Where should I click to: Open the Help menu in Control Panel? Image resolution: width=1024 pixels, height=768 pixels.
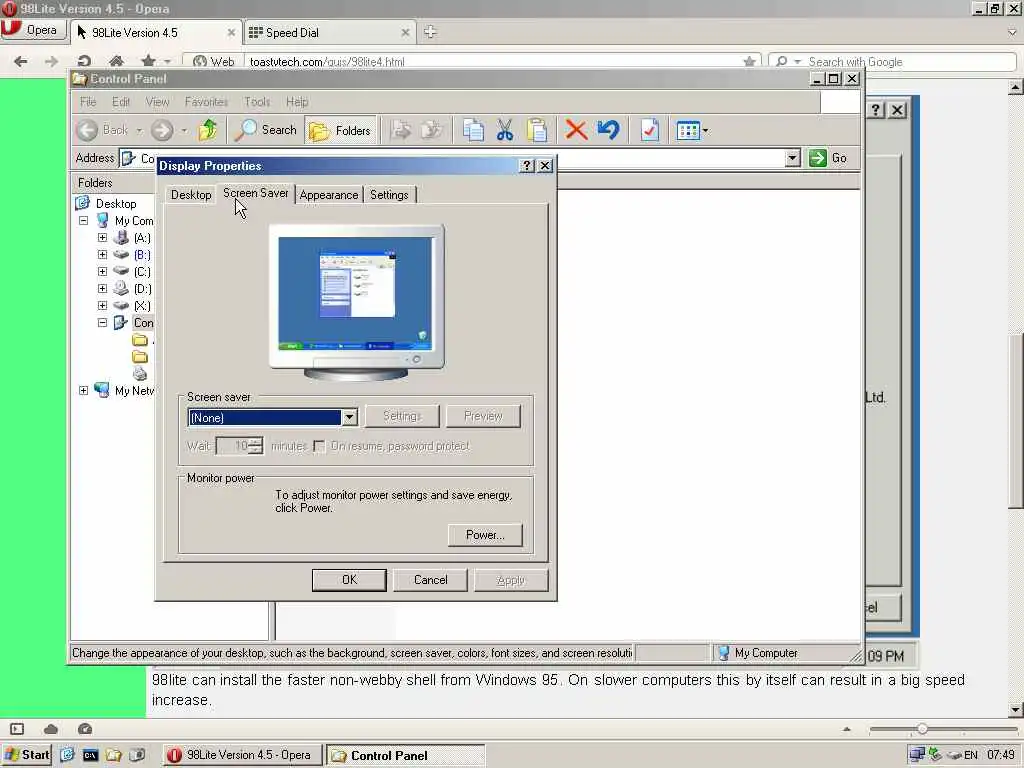297,102
